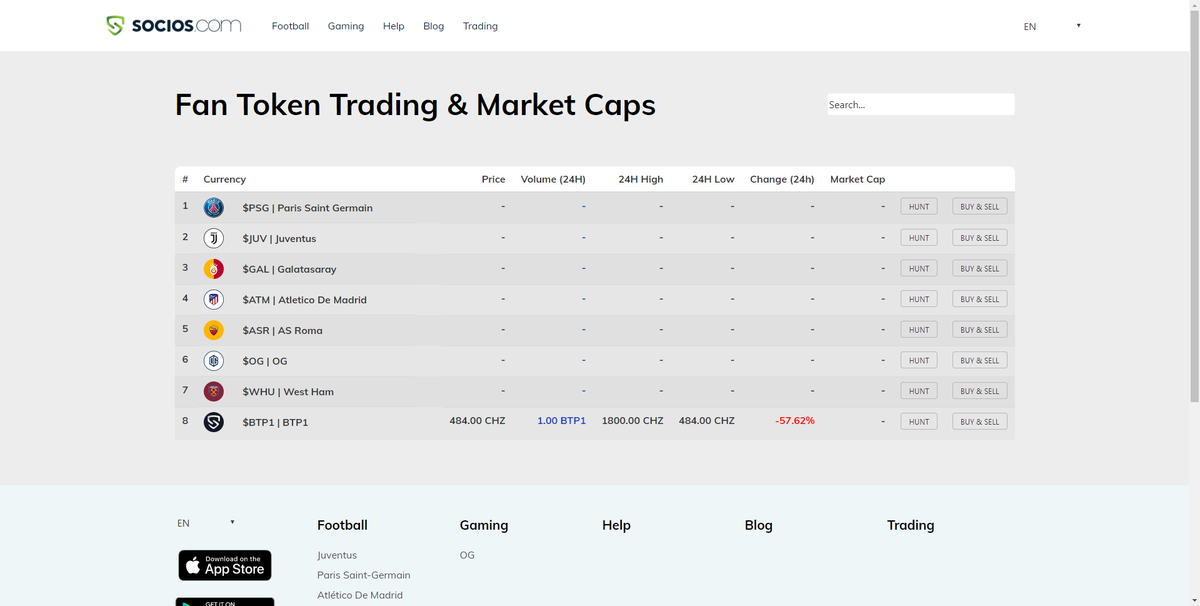Click BUY & SELL for West Ham

click(x=980, y=391)
